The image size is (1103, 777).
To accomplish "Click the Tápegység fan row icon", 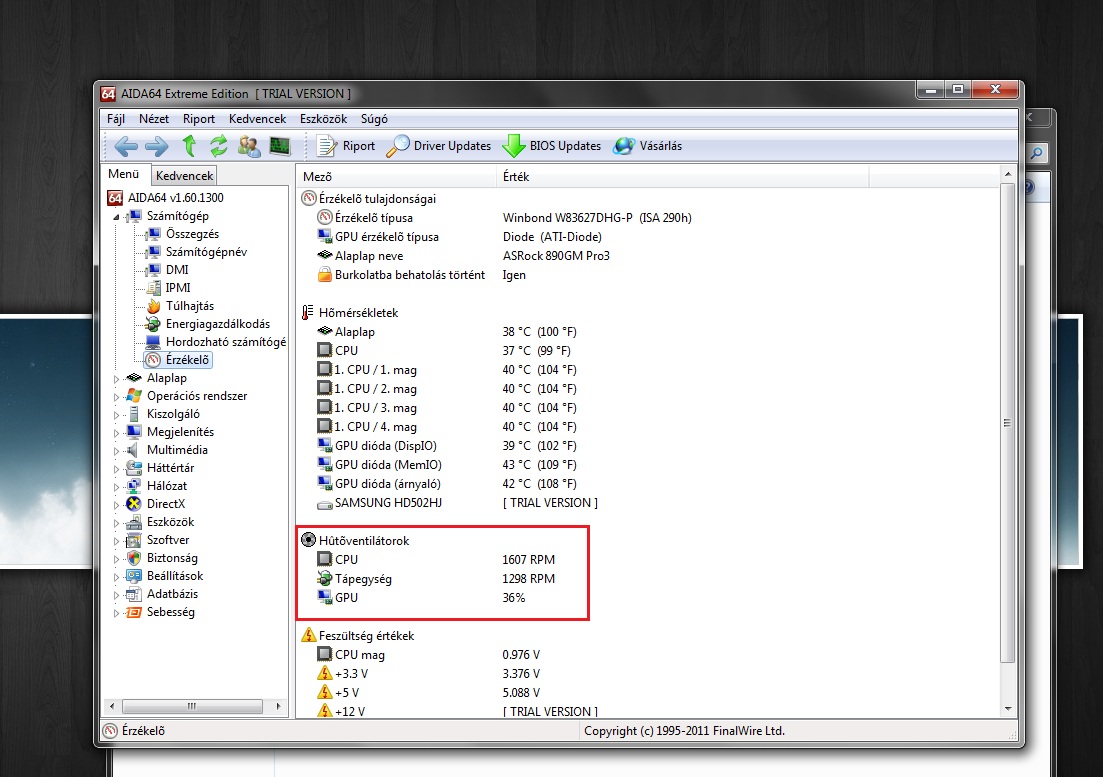I will click(x=324, y=578).
